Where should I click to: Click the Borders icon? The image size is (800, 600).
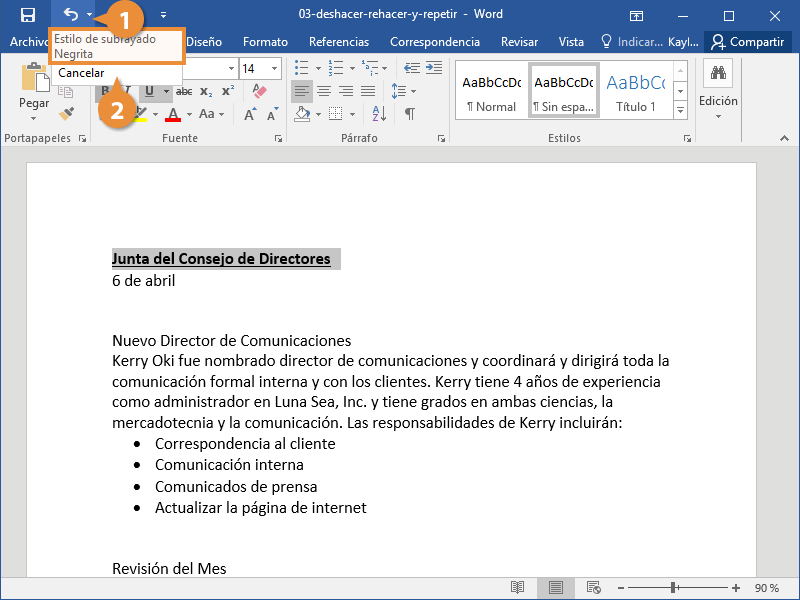(x=335, y=114)
